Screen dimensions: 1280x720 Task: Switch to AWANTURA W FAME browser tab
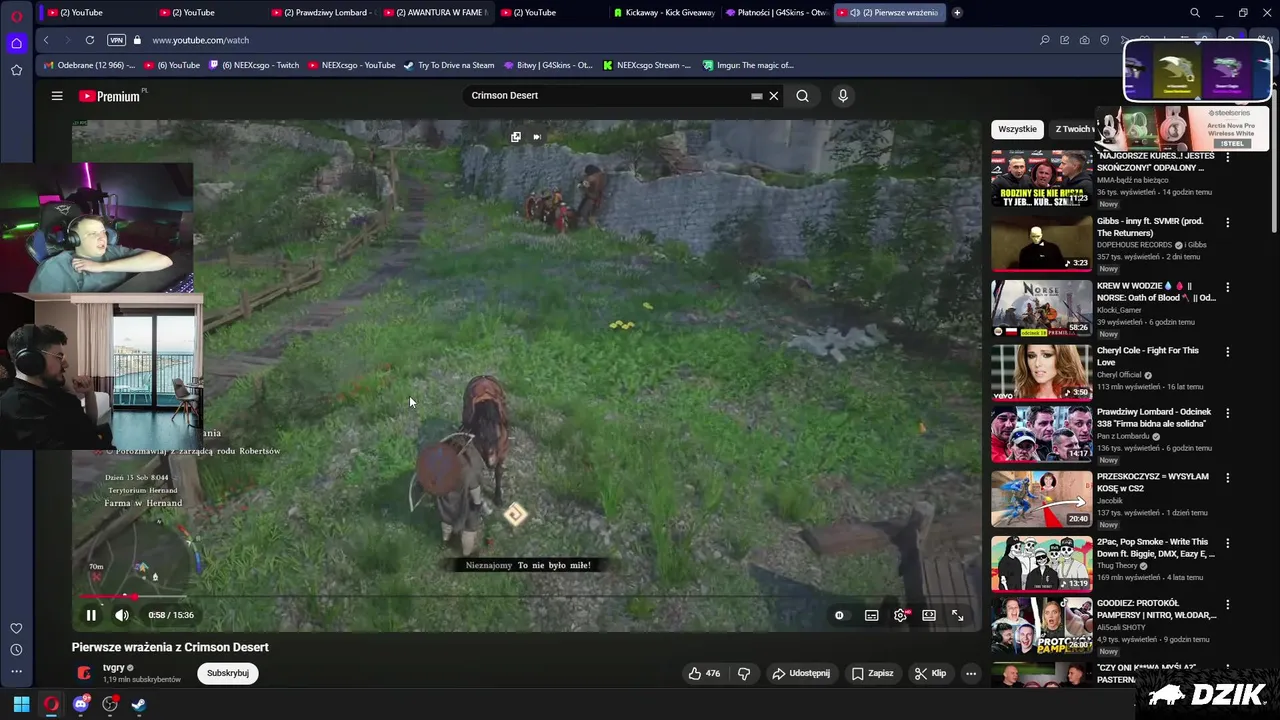click(x=435, y=13)
